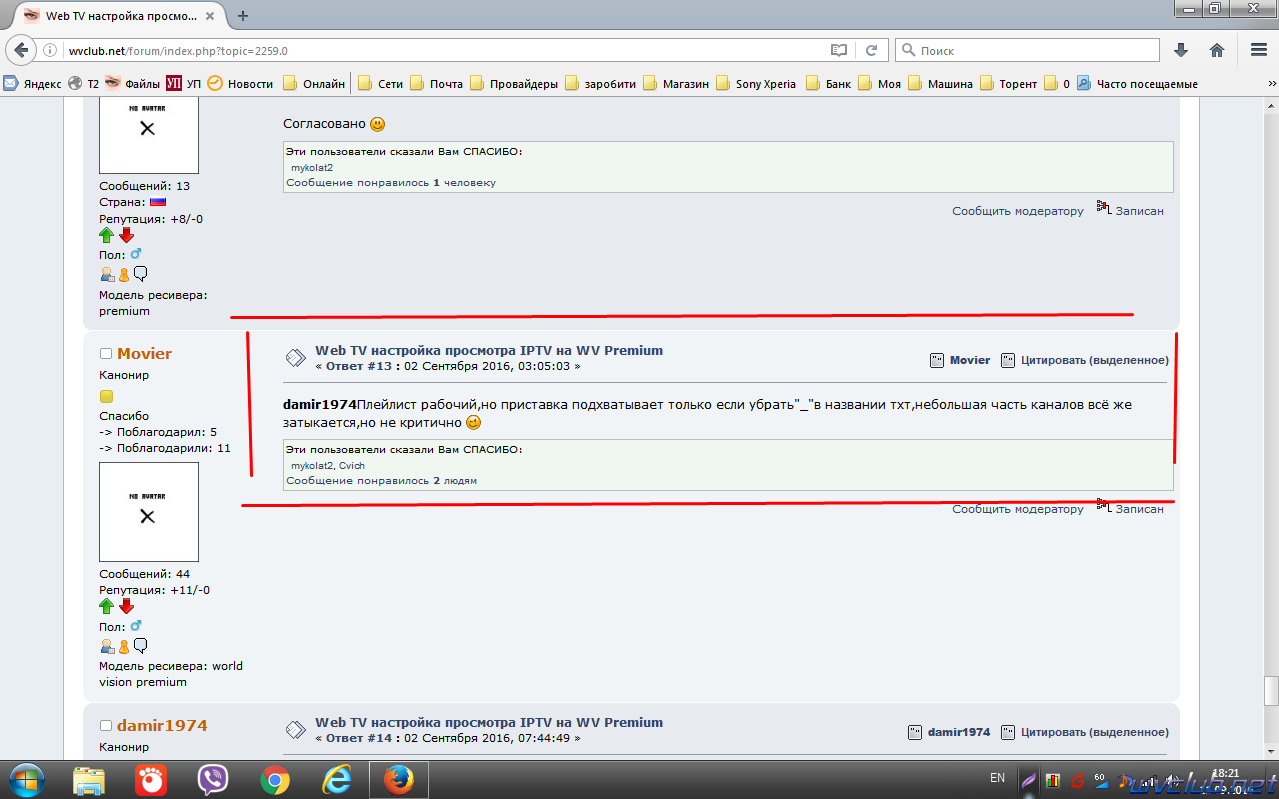Expand the заробити bookmarks folder
This screenshot has height=799, width=1279.
(x=599, y=84)
